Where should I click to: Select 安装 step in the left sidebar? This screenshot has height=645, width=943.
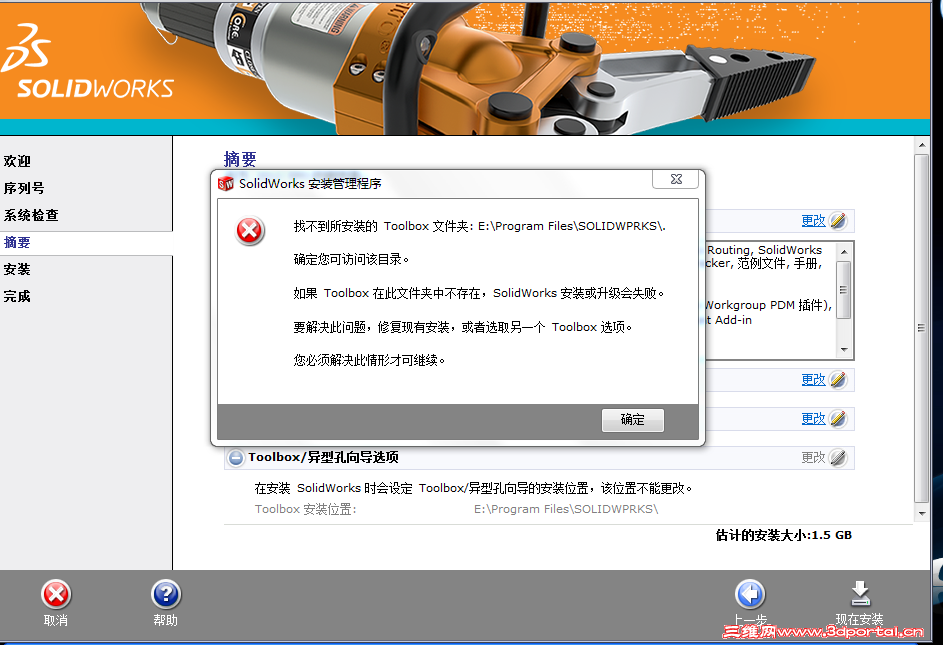click(x=17, y=270)
